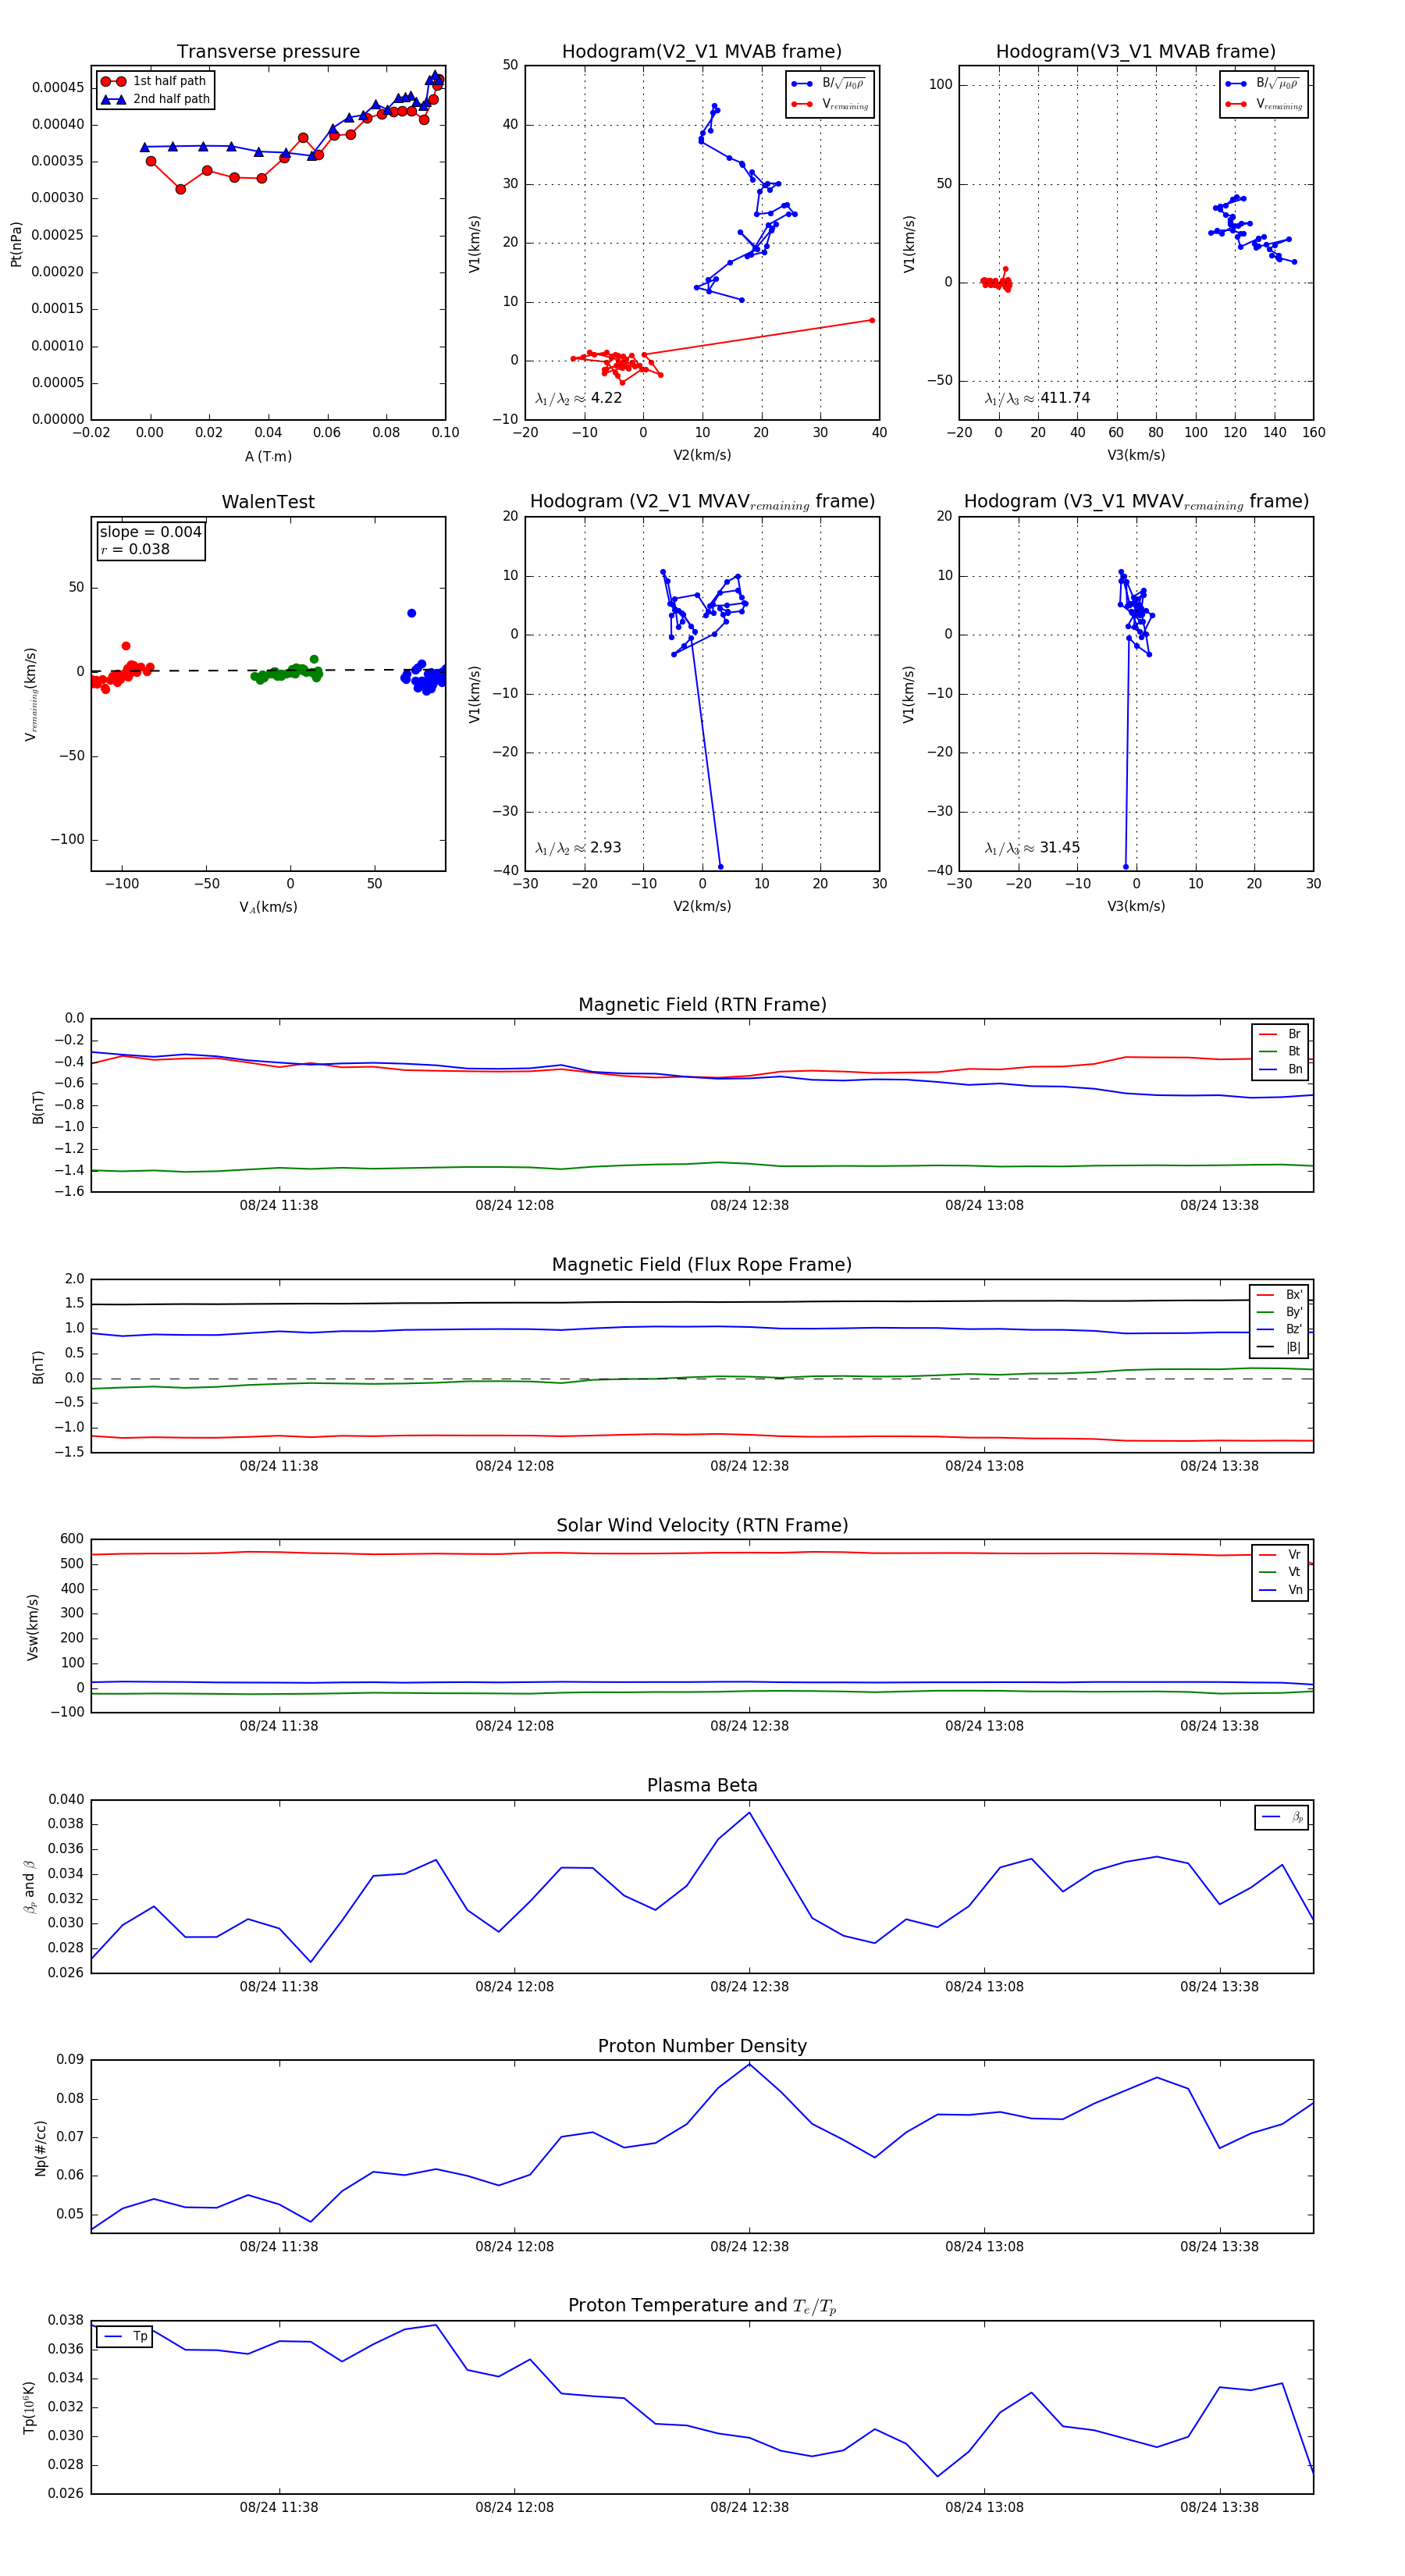The image size is (1405, 2576).
Task: Select B/√μ0ρ legend entry in V2_V1 MVAB
Action: point(830,84)
